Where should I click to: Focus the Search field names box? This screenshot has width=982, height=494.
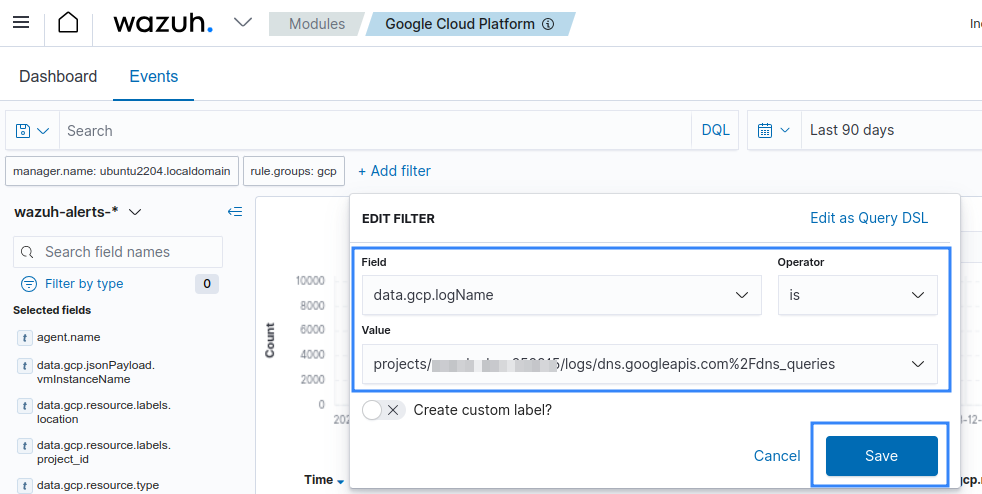[x=118, y=252]
